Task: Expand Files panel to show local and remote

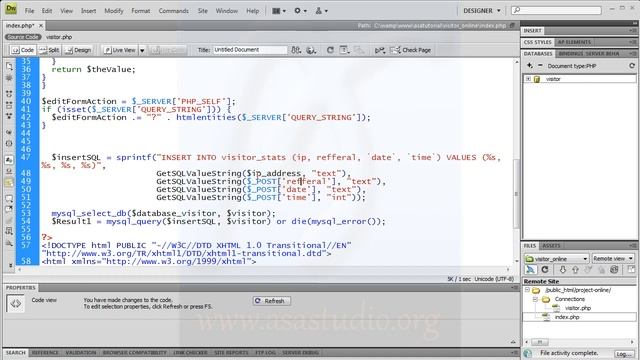Action: (631, 270)
